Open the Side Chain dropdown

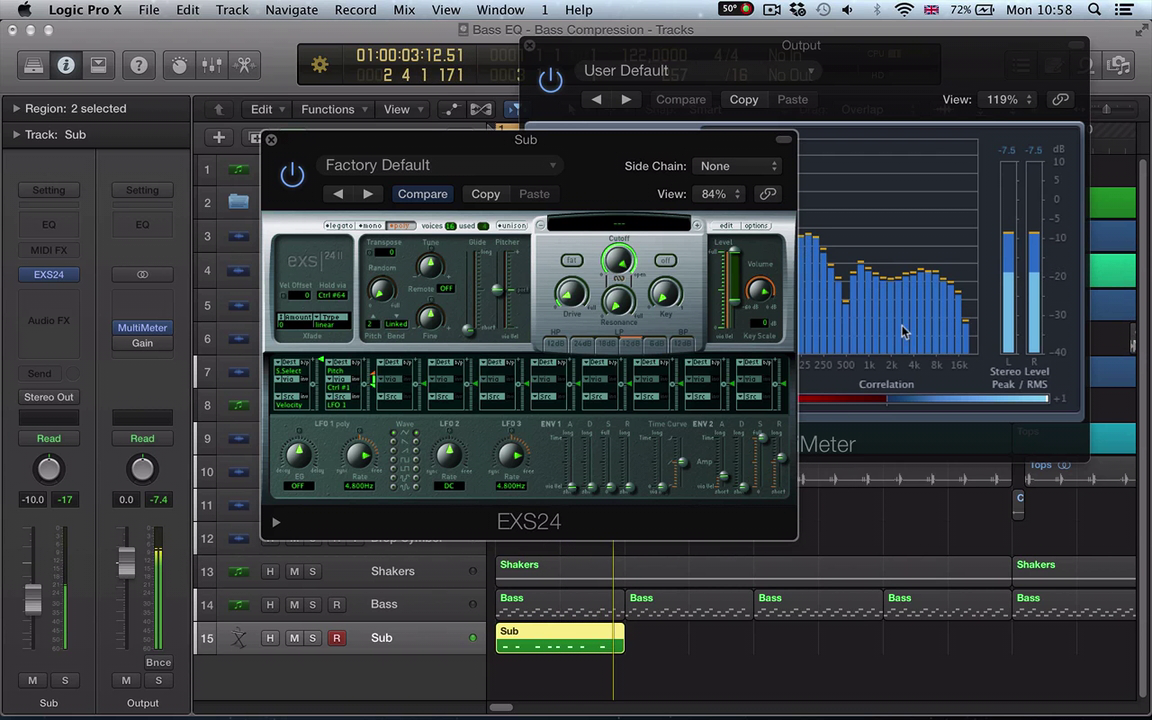738,166
